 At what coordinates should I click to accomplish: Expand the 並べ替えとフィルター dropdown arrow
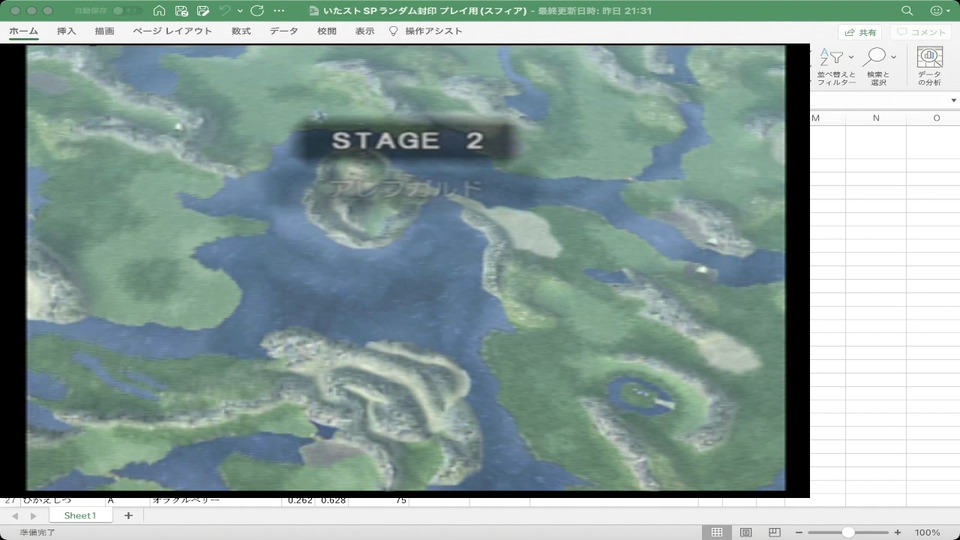[x=851, y=57]
